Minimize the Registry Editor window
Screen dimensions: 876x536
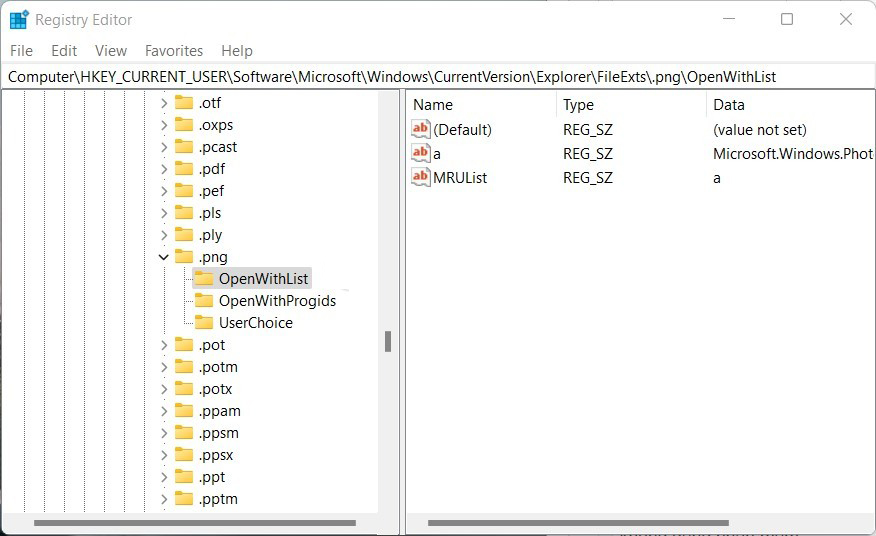click(x=729, y=19)
